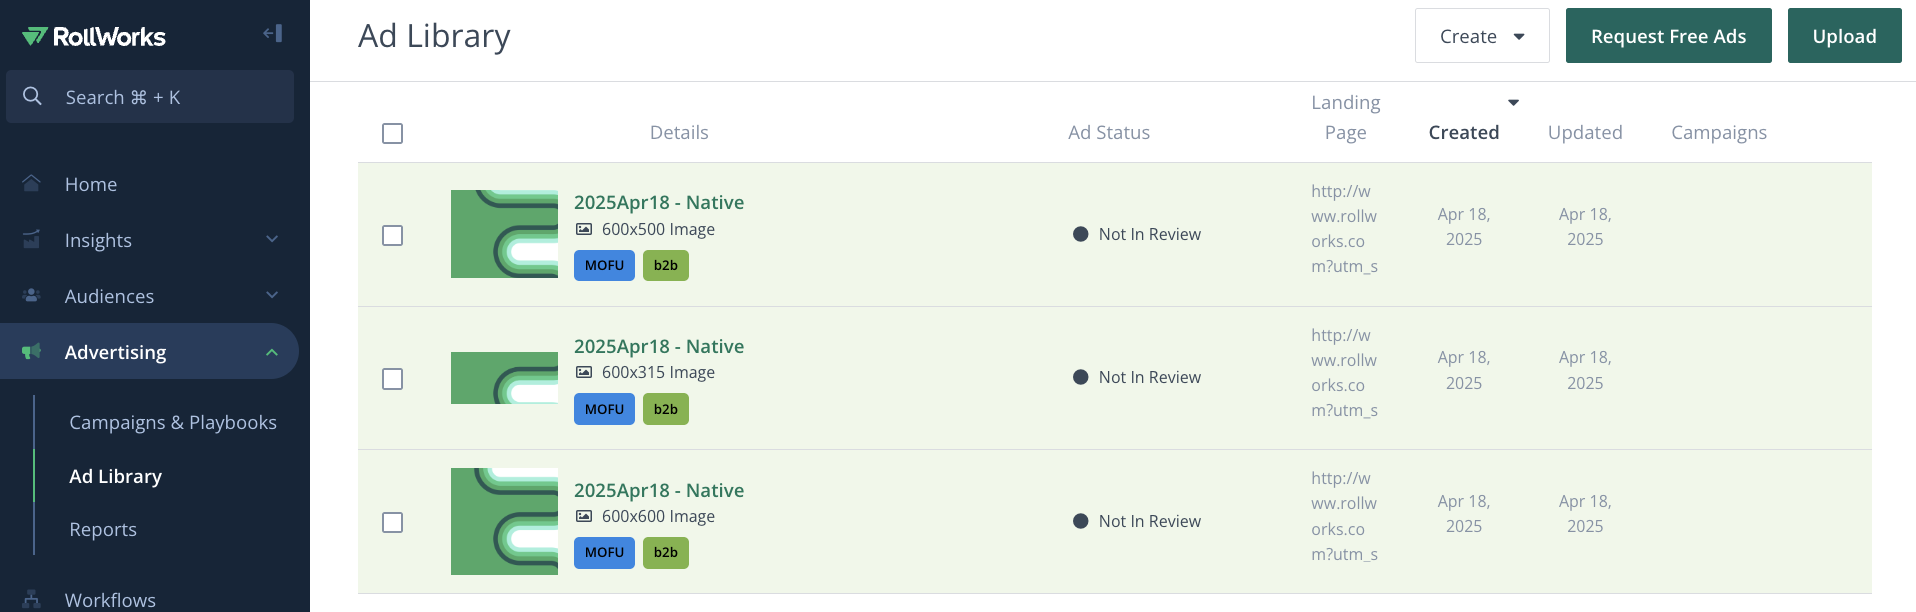Open the 600x600 2025Apr18 - Native ad
Viewport: 1916px width, 612px height.
(x=659, y=490)
